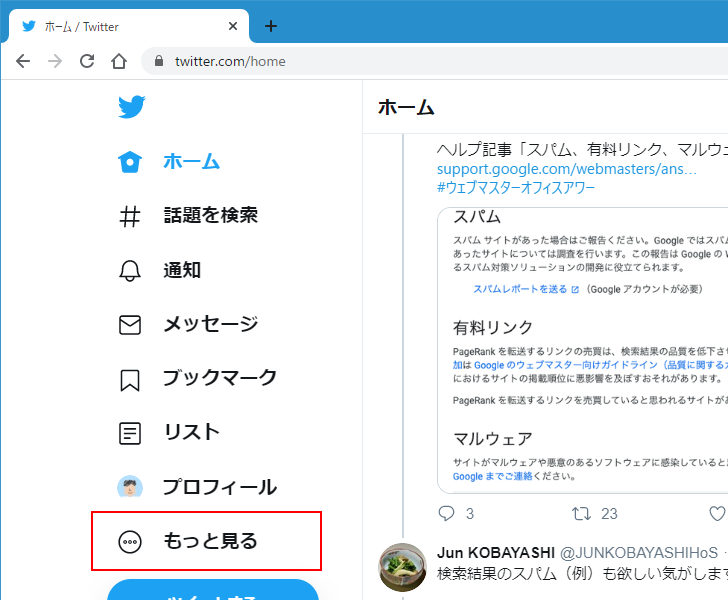Open リスト lists page
Viewport: 728px width, 600px height.
(169, 433)
